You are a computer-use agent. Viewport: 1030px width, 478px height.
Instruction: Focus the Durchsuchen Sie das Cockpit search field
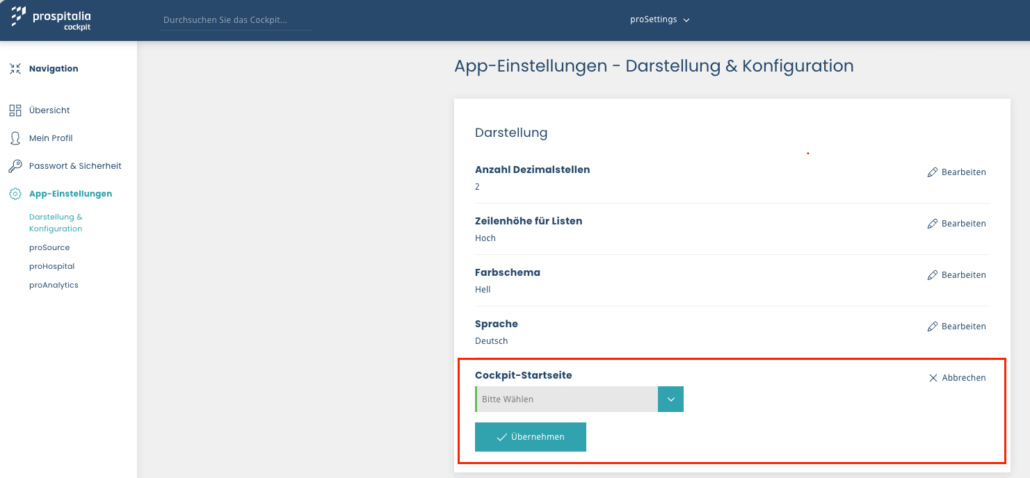(236, 20)
